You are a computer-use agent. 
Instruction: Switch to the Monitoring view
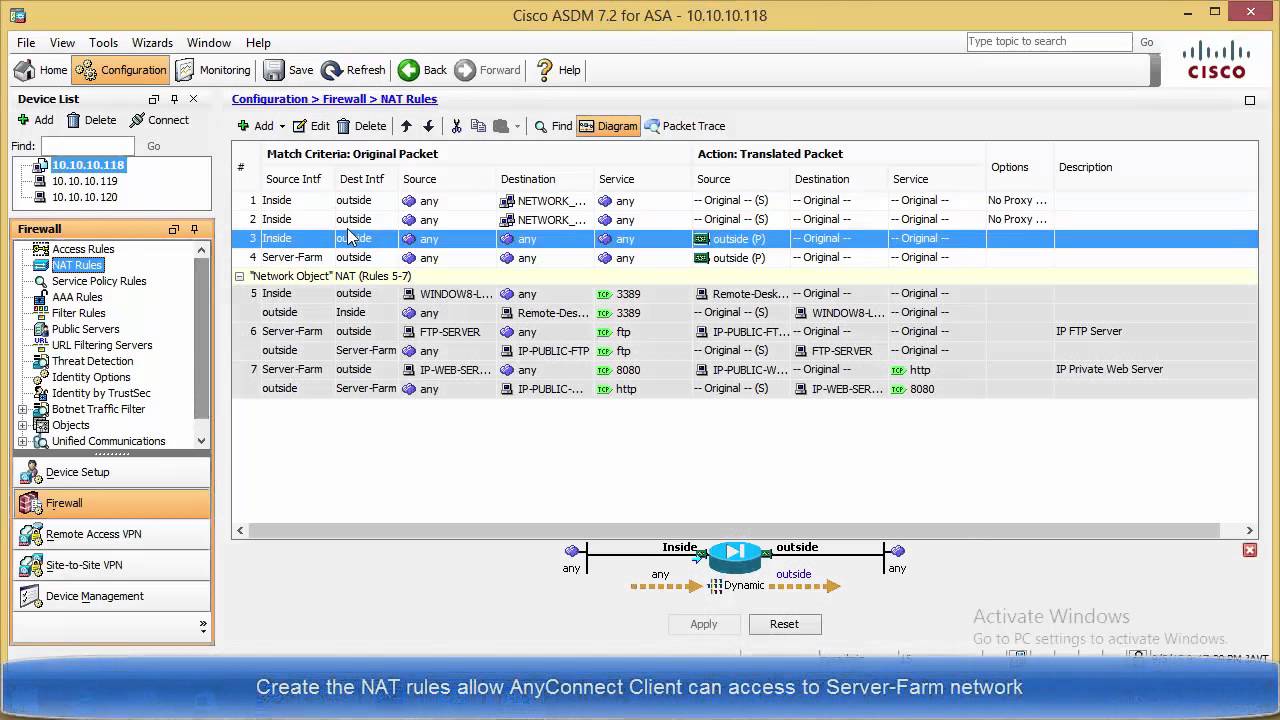pos(213,70)
